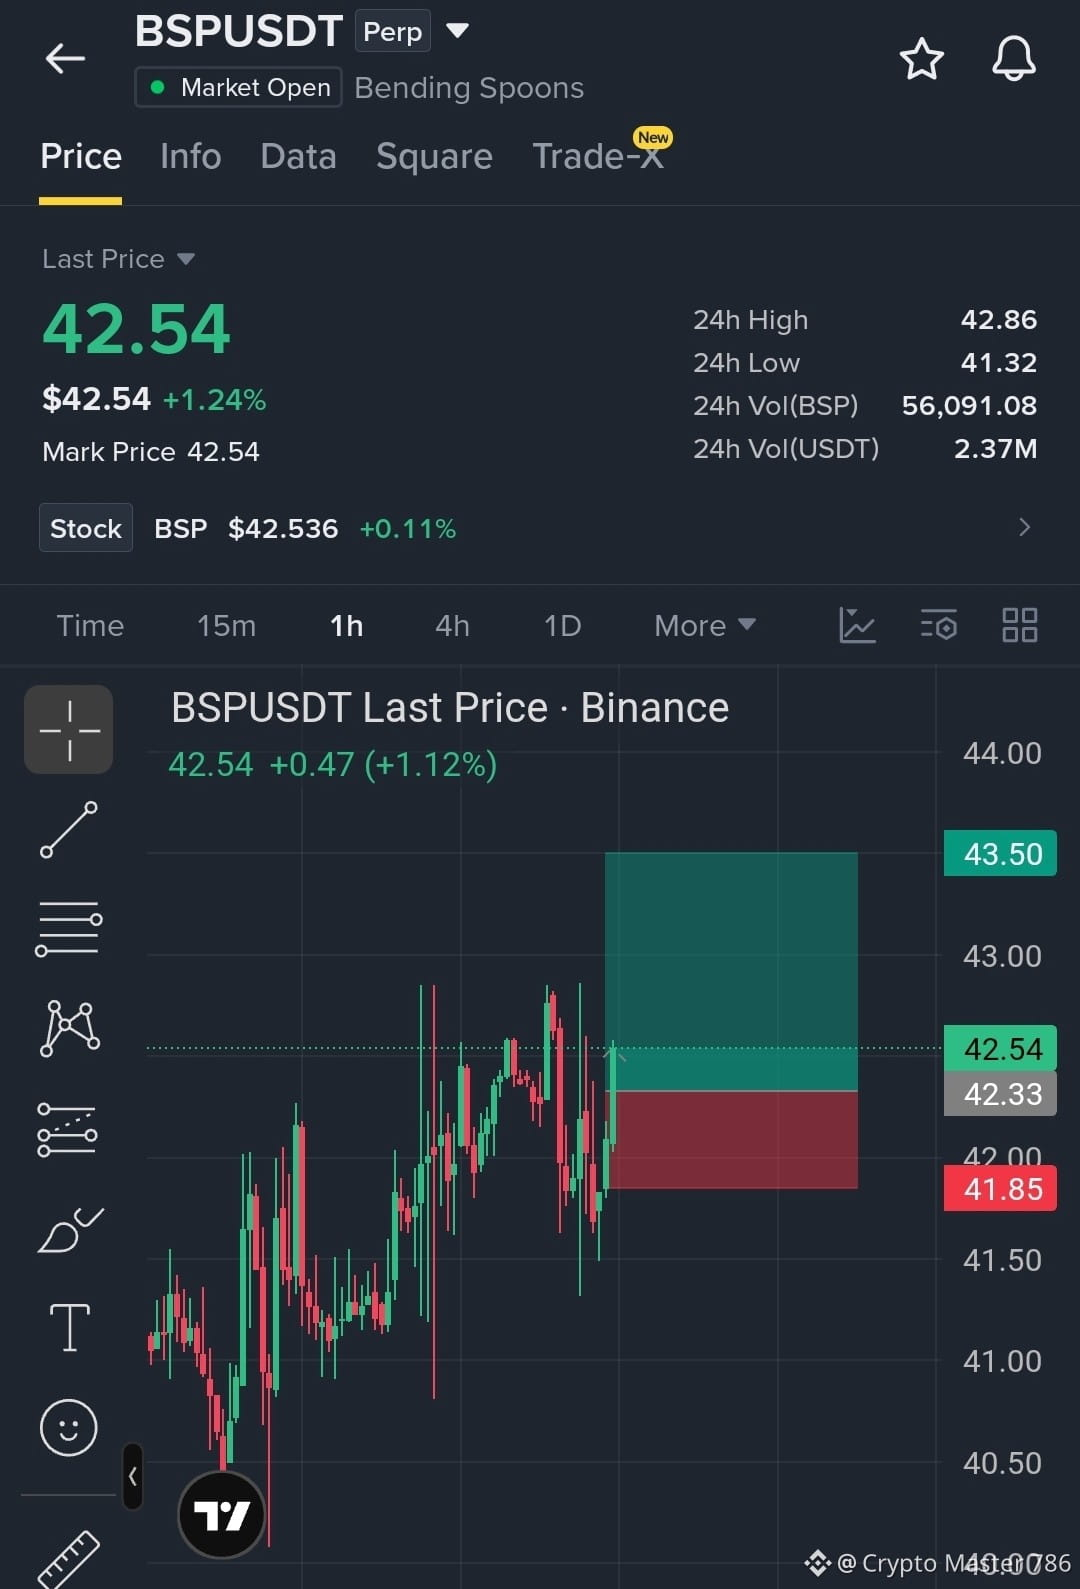The width and height of the screenshot is (1080, 1589).
Task: Select the horizontal lines Fibonacci tool
Action: point(69,928)
